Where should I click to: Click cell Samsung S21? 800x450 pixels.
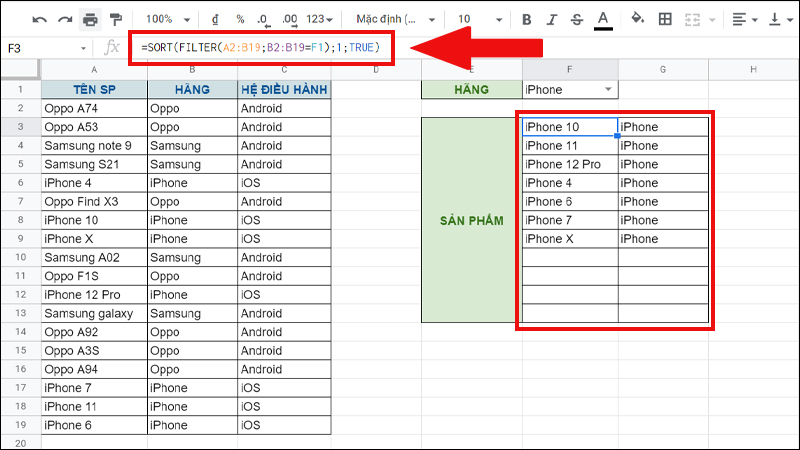[x=94, y=164]
